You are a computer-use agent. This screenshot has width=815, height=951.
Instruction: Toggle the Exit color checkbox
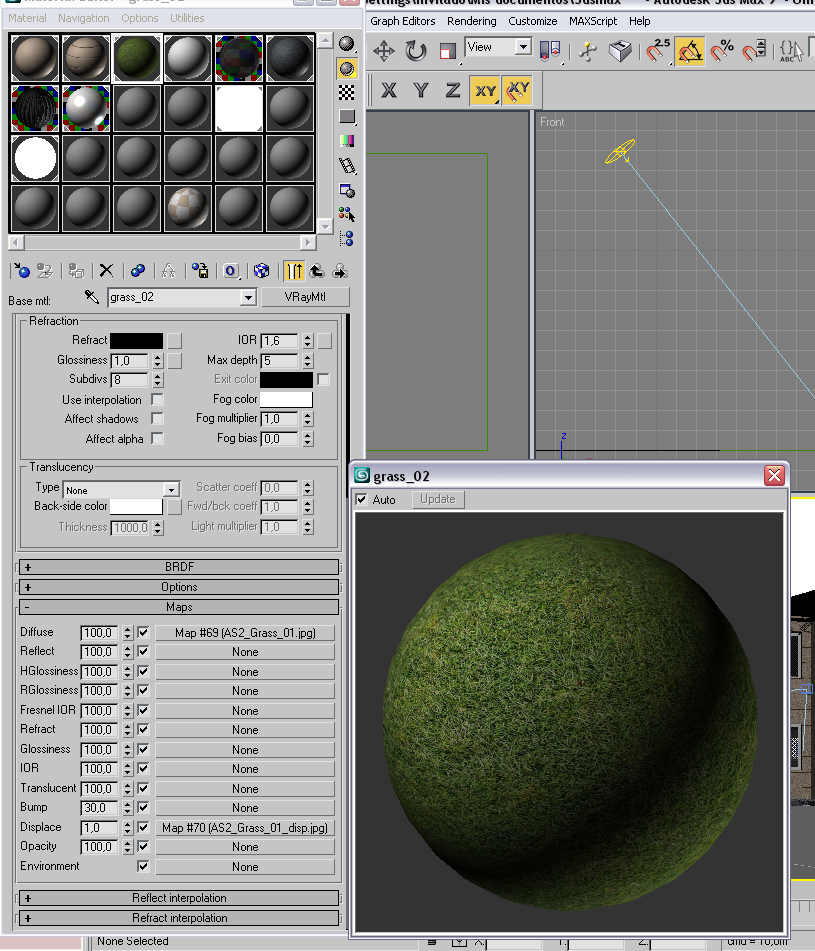[x=323, y=380]
